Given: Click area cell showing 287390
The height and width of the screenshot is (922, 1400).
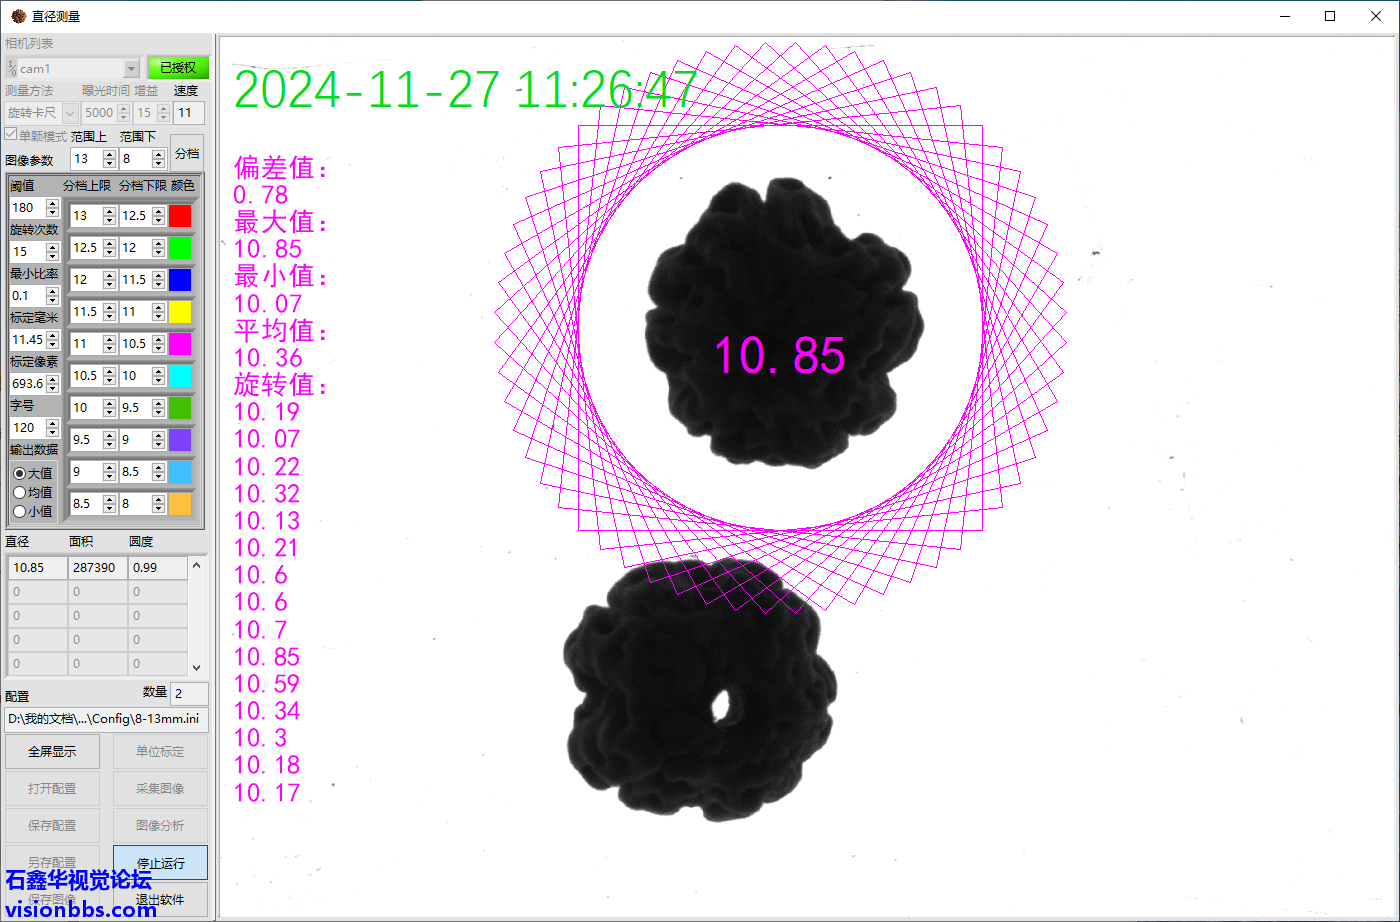Looking at the screenshot, I should point(98,567).
